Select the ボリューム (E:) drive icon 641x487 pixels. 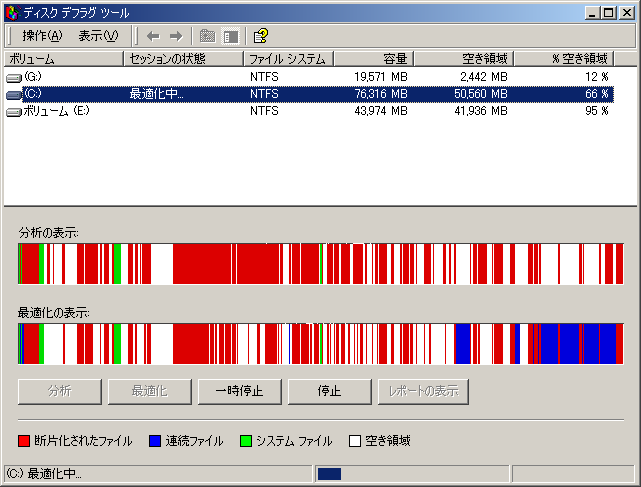[x=14, y=111]
